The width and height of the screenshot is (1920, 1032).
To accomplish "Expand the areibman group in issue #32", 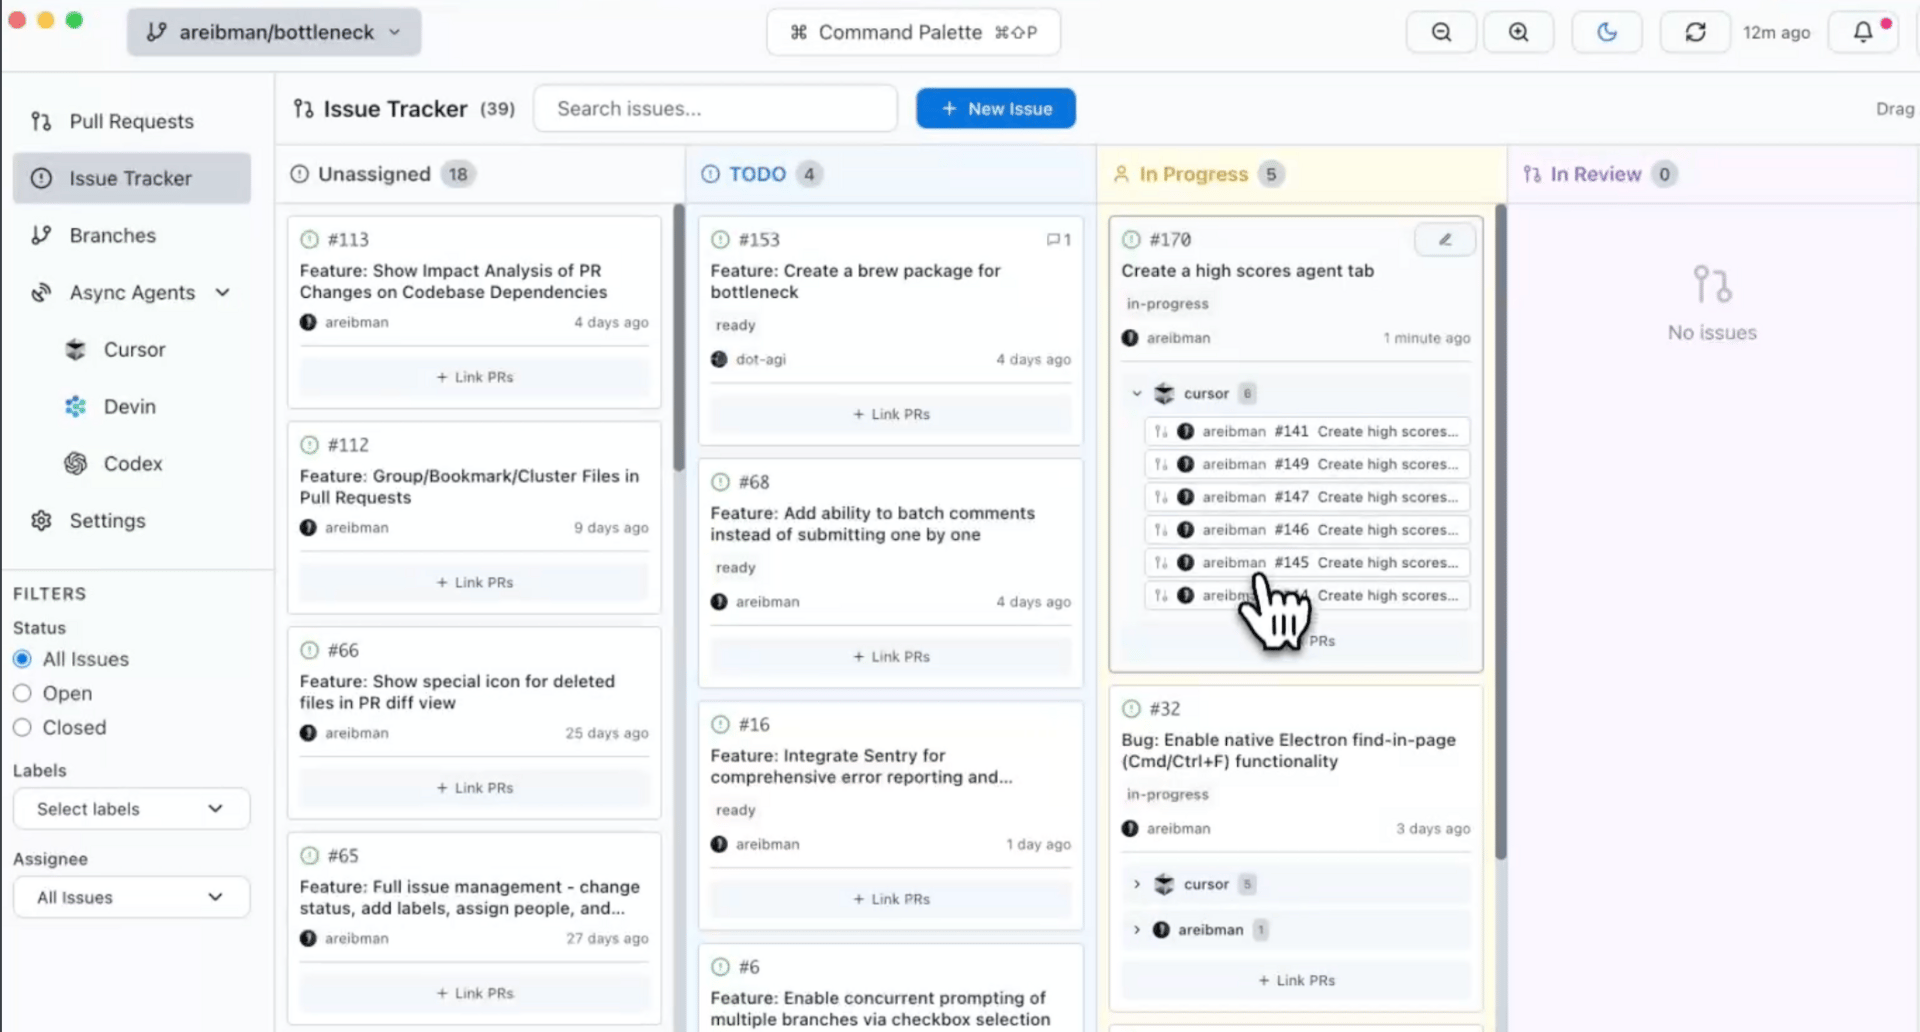I will 1136,930.
